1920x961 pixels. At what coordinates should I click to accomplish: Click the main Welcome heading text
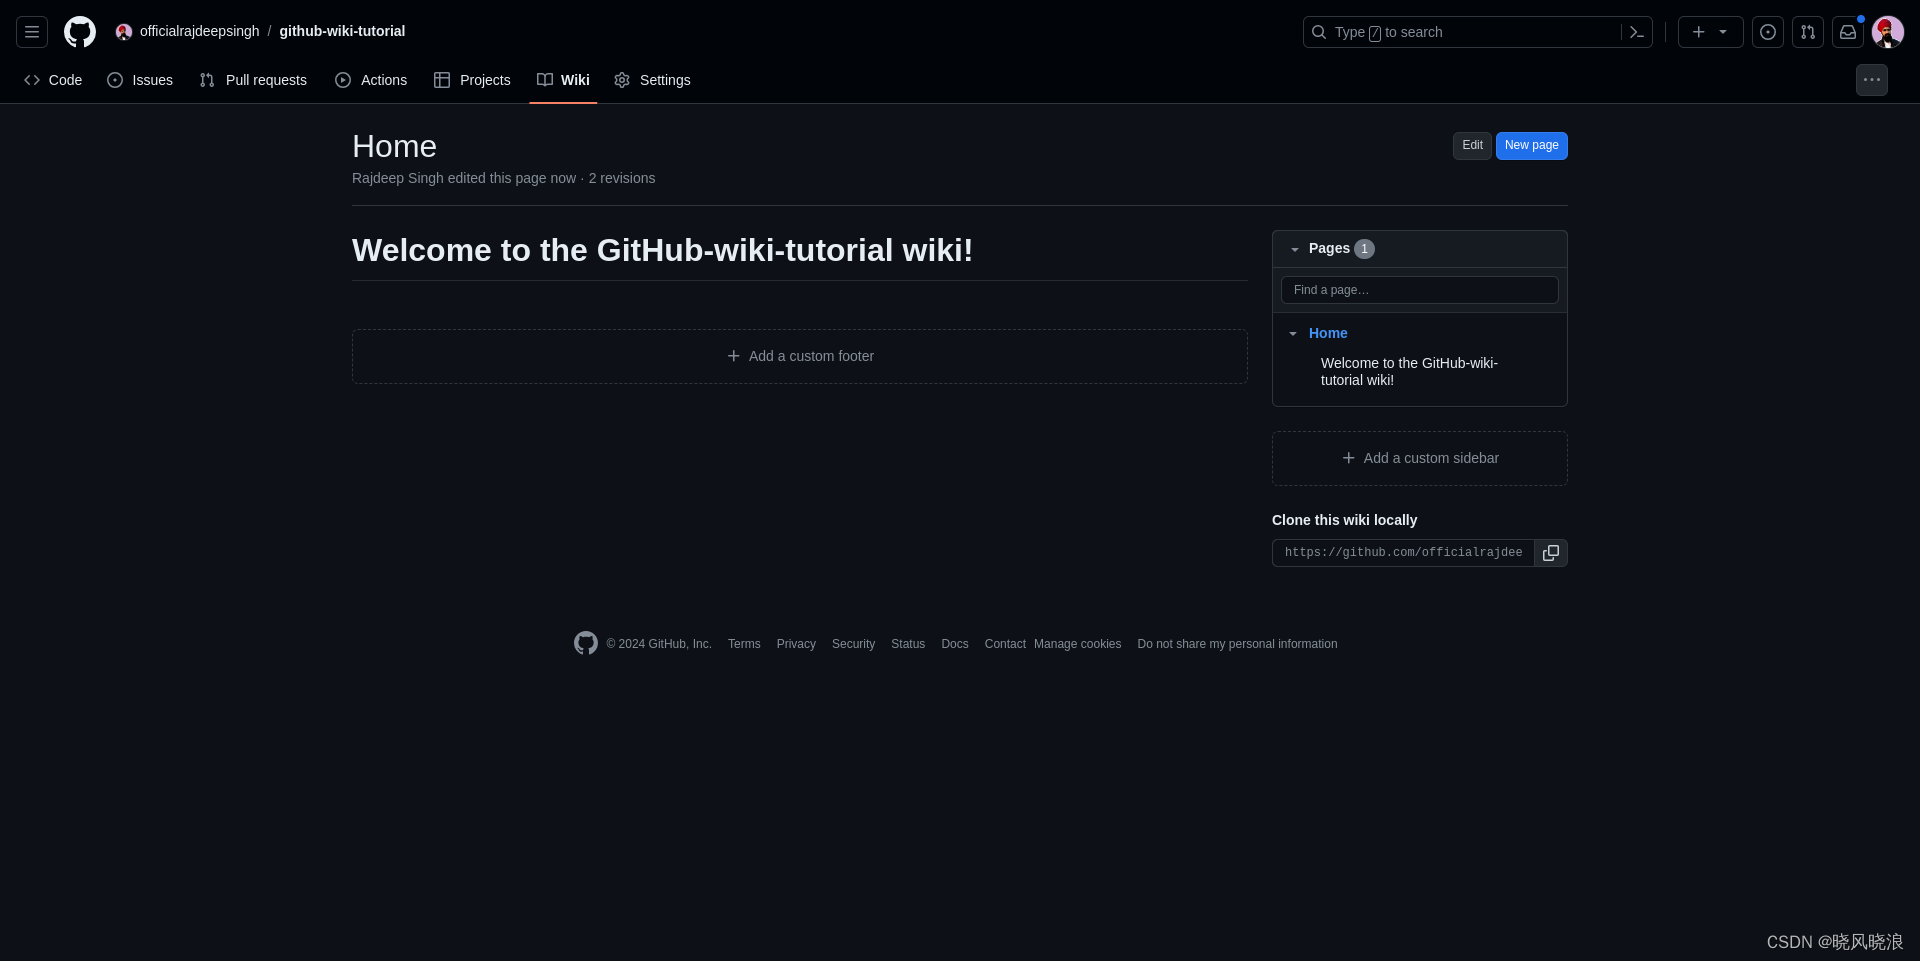point(662,250)
